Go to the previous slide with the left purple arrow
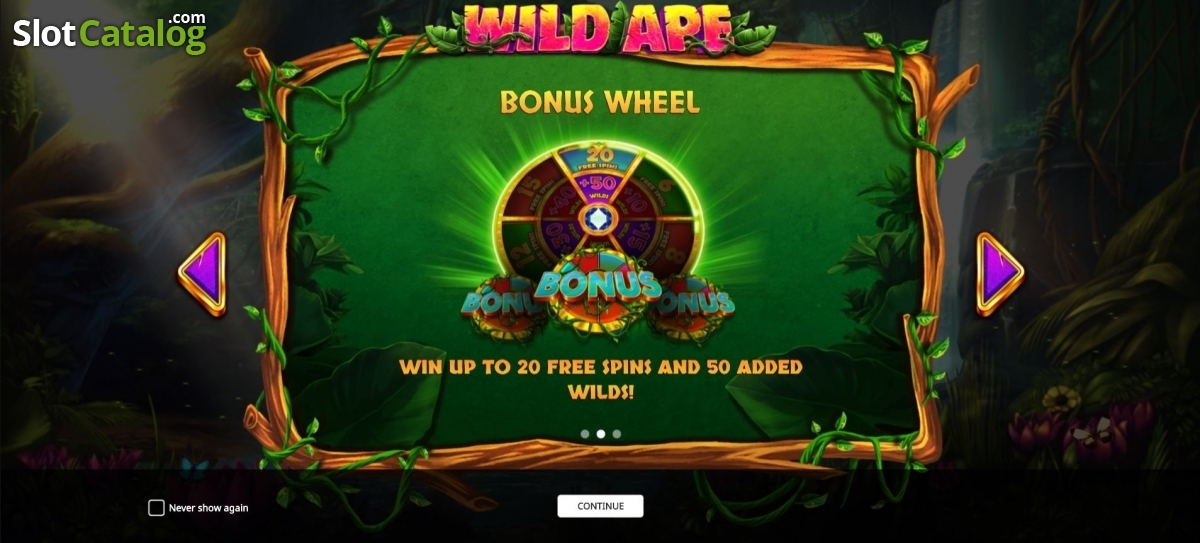 (203, 274)
